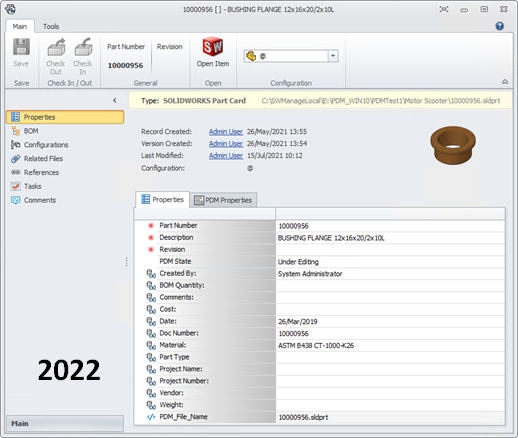Open Admin User link beside Version Created
518x438 pixels.
point(226,144)
